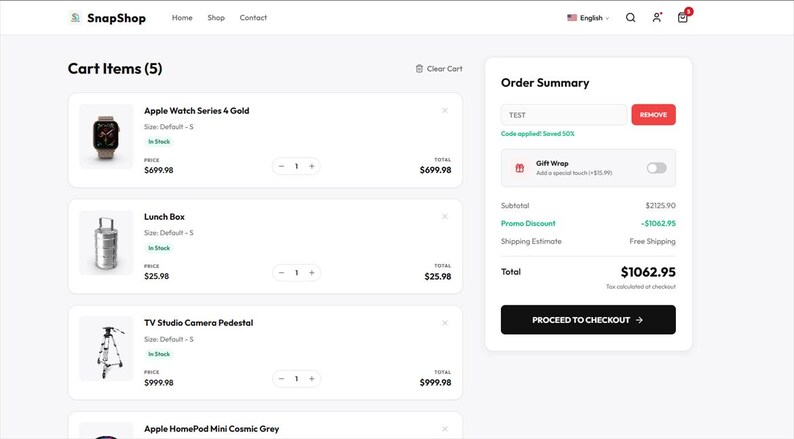
Task: Click the promo code TEST field
Action: pyautogui.click(x=564, y=115)
